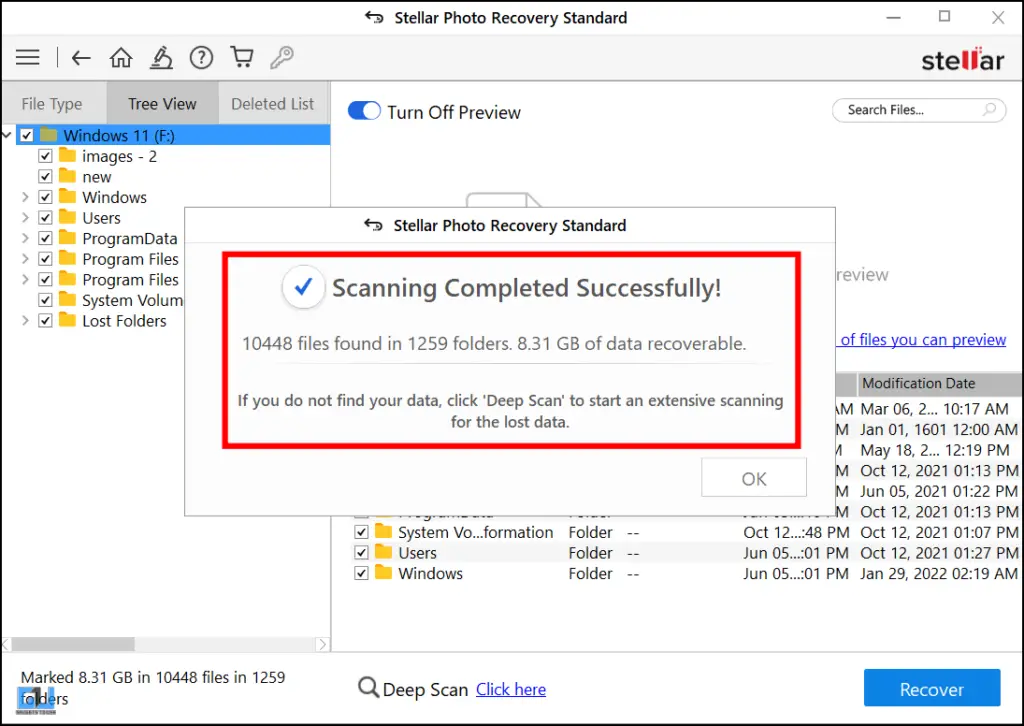Open the help question mark icon
1024x726 pixels.
point(201,58)
